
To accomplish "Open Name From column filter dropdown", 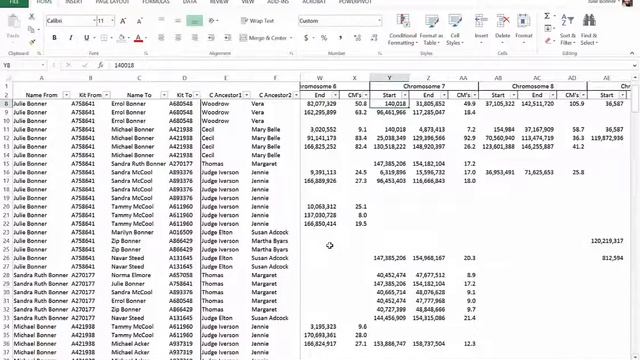I will (x=66, y=95).
